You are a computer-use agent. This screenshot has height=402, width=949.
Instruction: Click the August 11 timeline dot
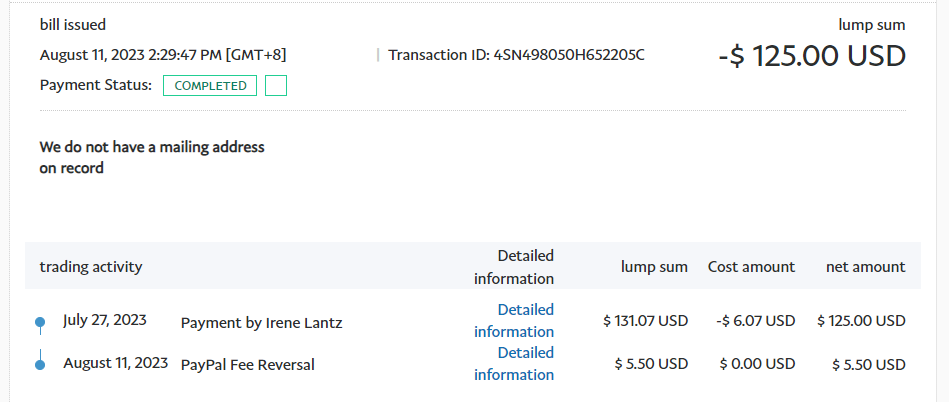40,365
